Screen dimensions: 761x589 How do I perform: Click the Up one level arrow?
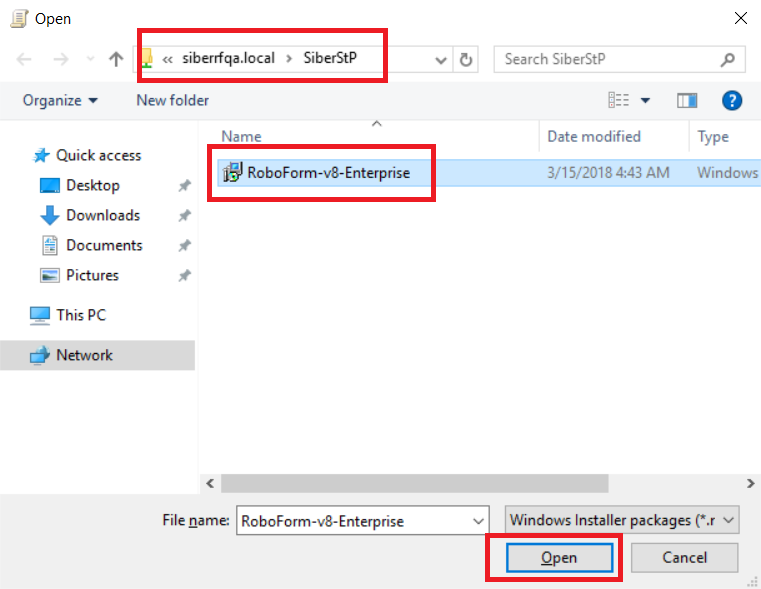tap(116, 60)
